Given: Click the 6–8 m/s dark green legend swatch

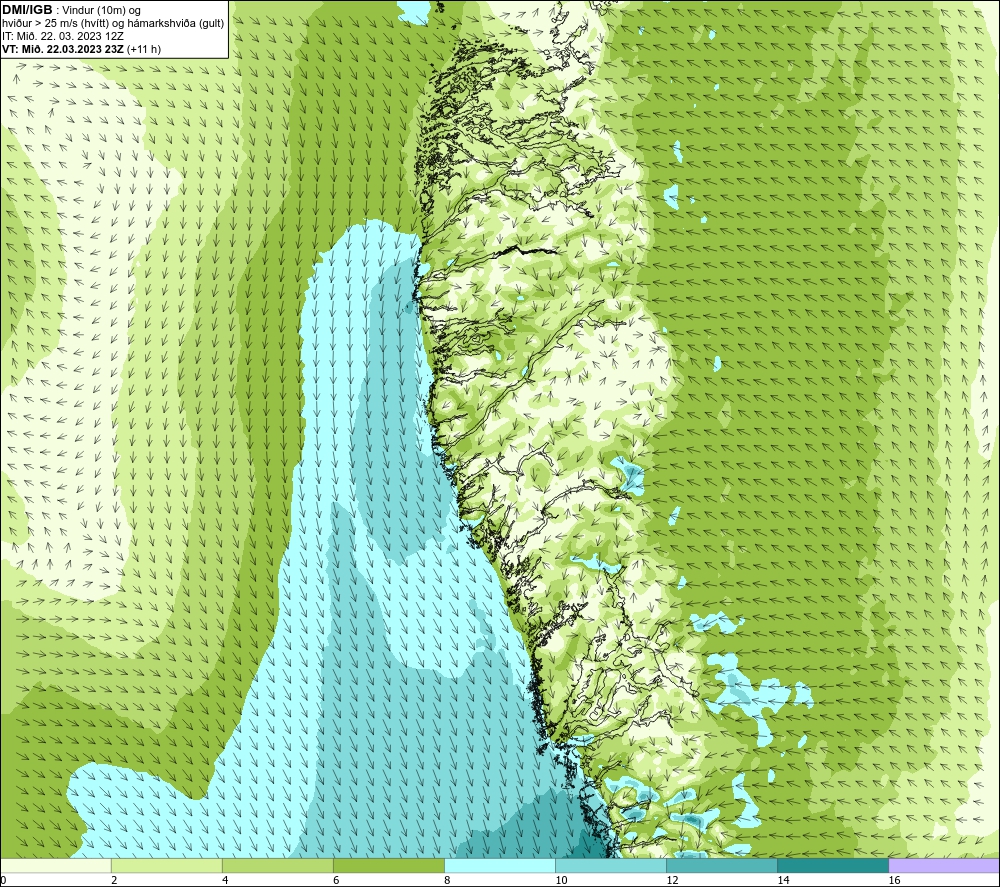Looking at the screenshot, I should 388,866.
